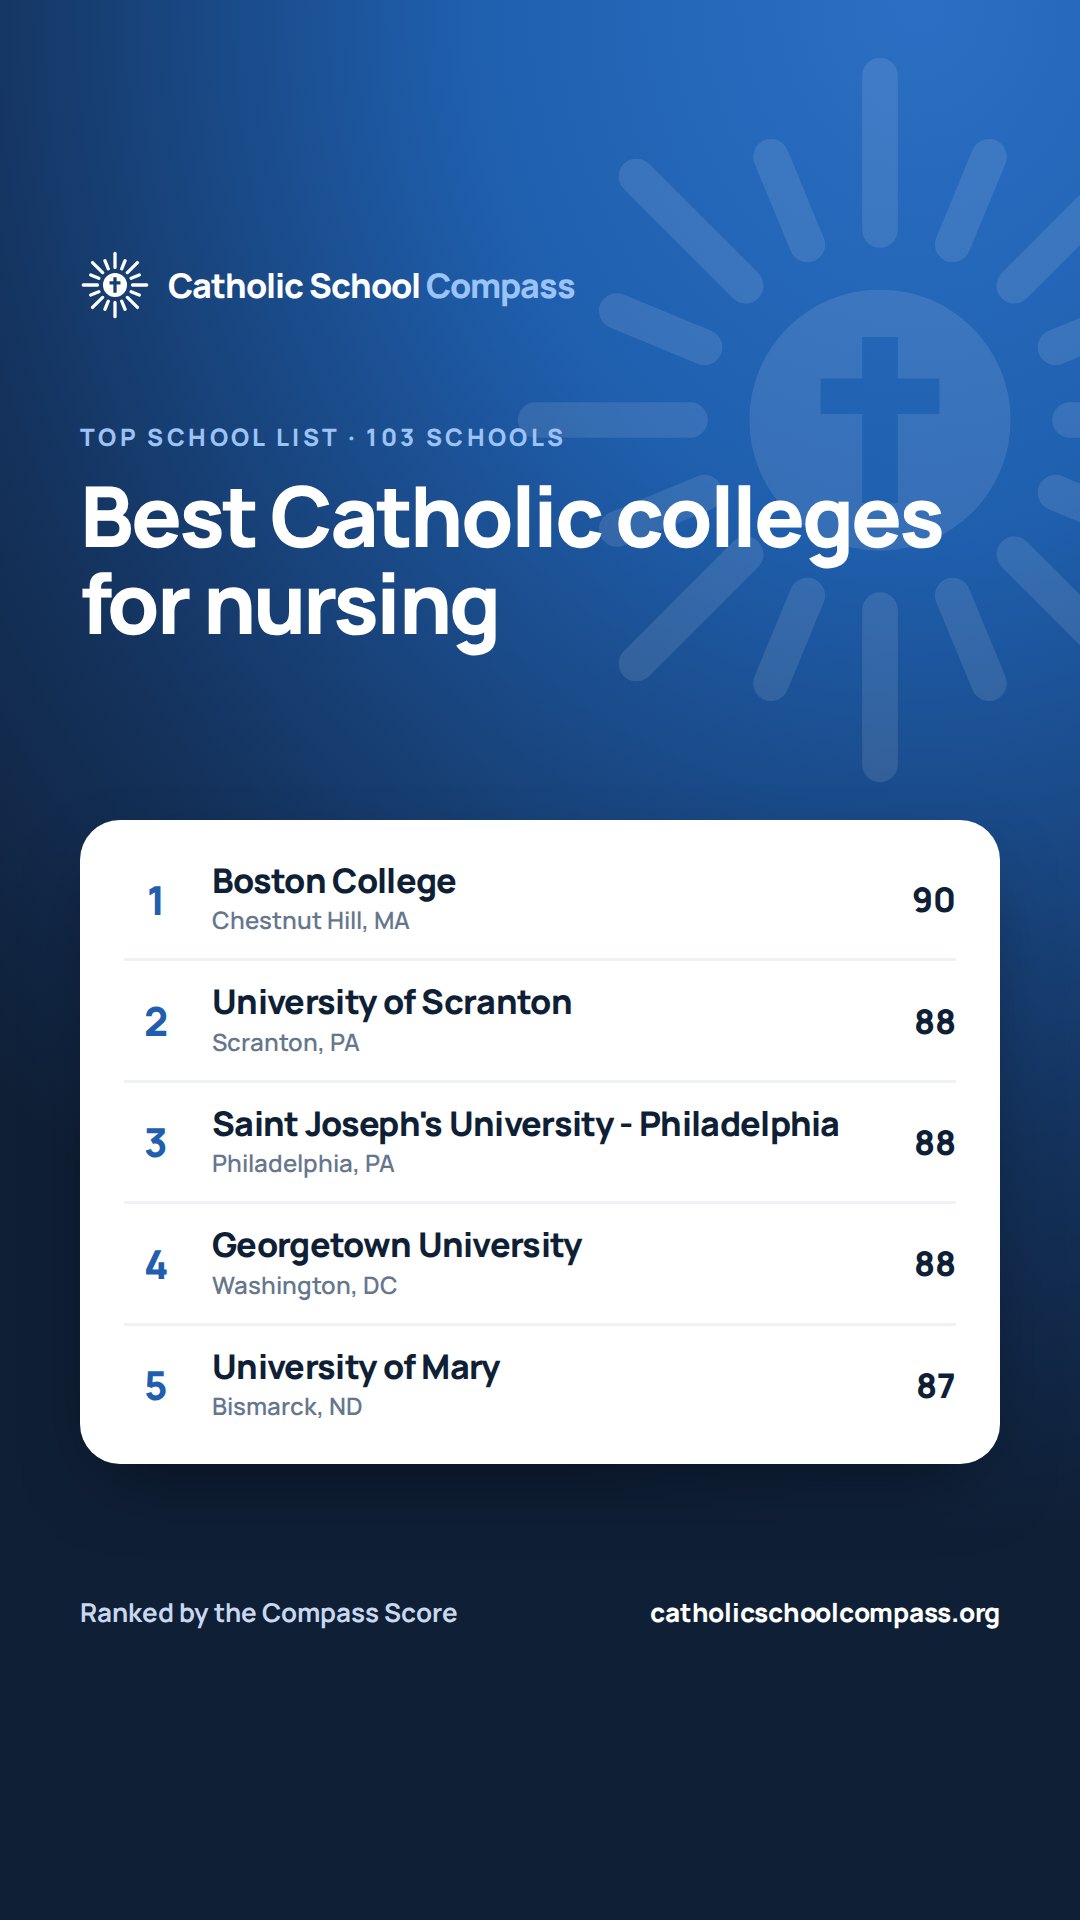
Task: Open the University of Mary entry
Action: point(540,1386)
